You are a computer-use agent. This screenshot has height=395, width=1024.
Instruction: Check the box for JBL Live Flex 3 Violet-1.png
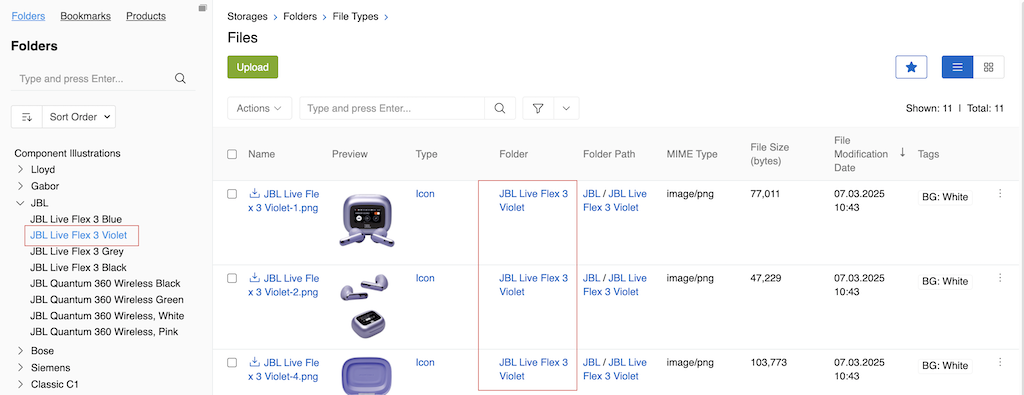coord(232,194)
